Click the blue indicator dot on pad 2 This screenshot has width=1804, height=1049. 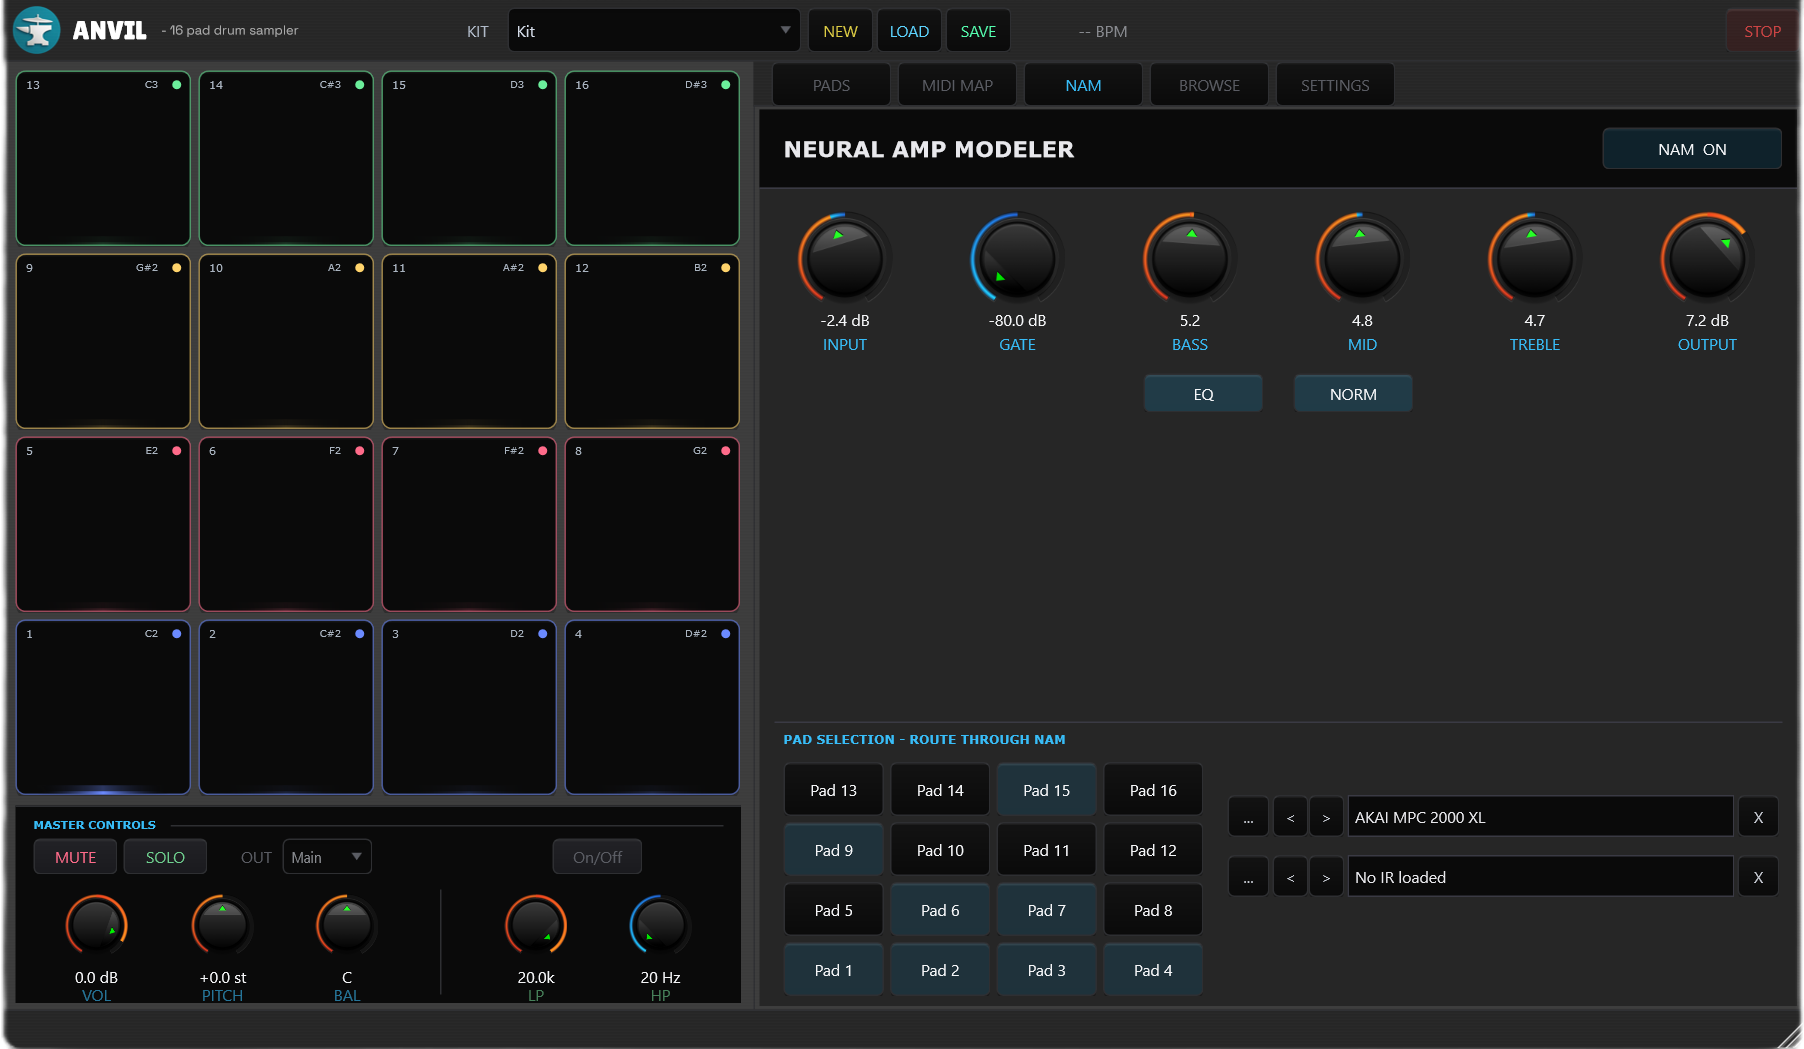click(360, 634)
